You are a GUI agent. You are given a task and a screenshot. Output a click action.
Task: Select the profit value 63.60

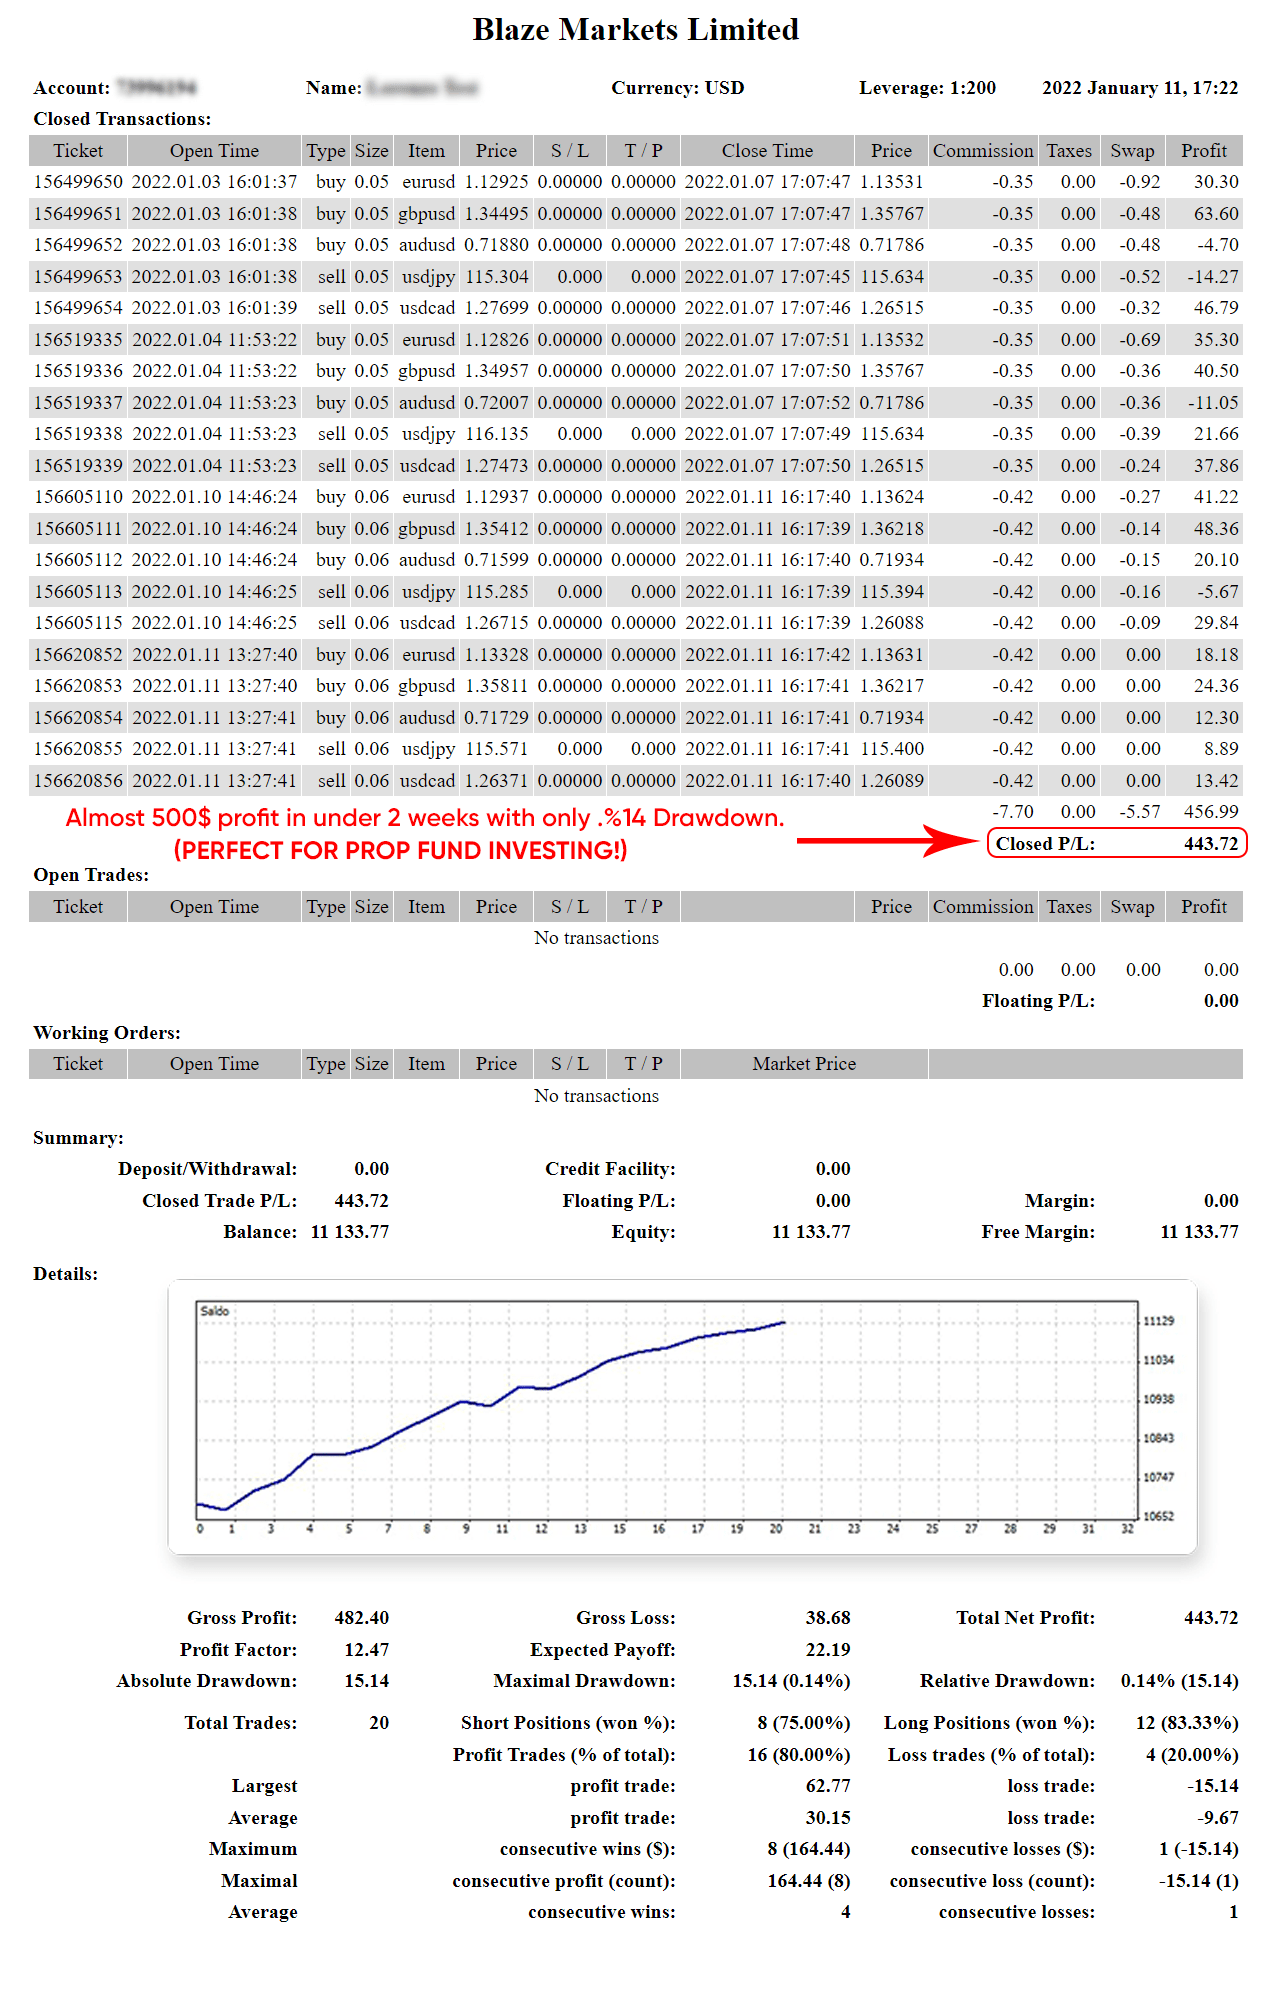[1216, 214]
